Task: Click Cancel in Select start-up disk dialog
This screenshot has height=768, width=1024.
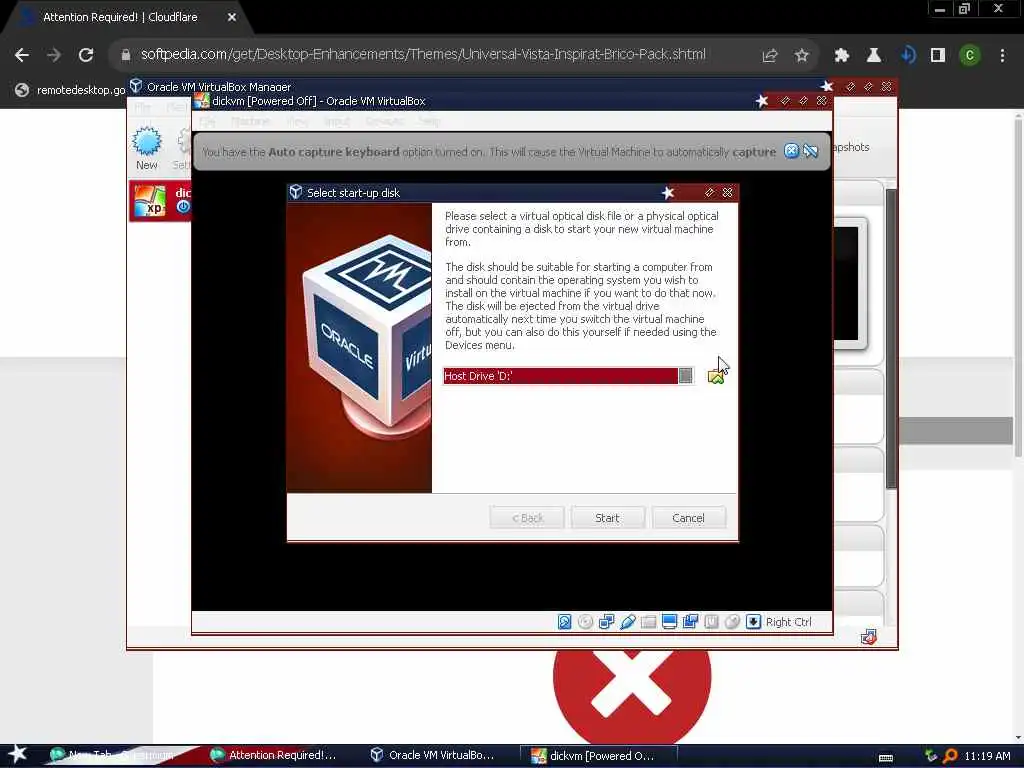Action: click(688, 518)
